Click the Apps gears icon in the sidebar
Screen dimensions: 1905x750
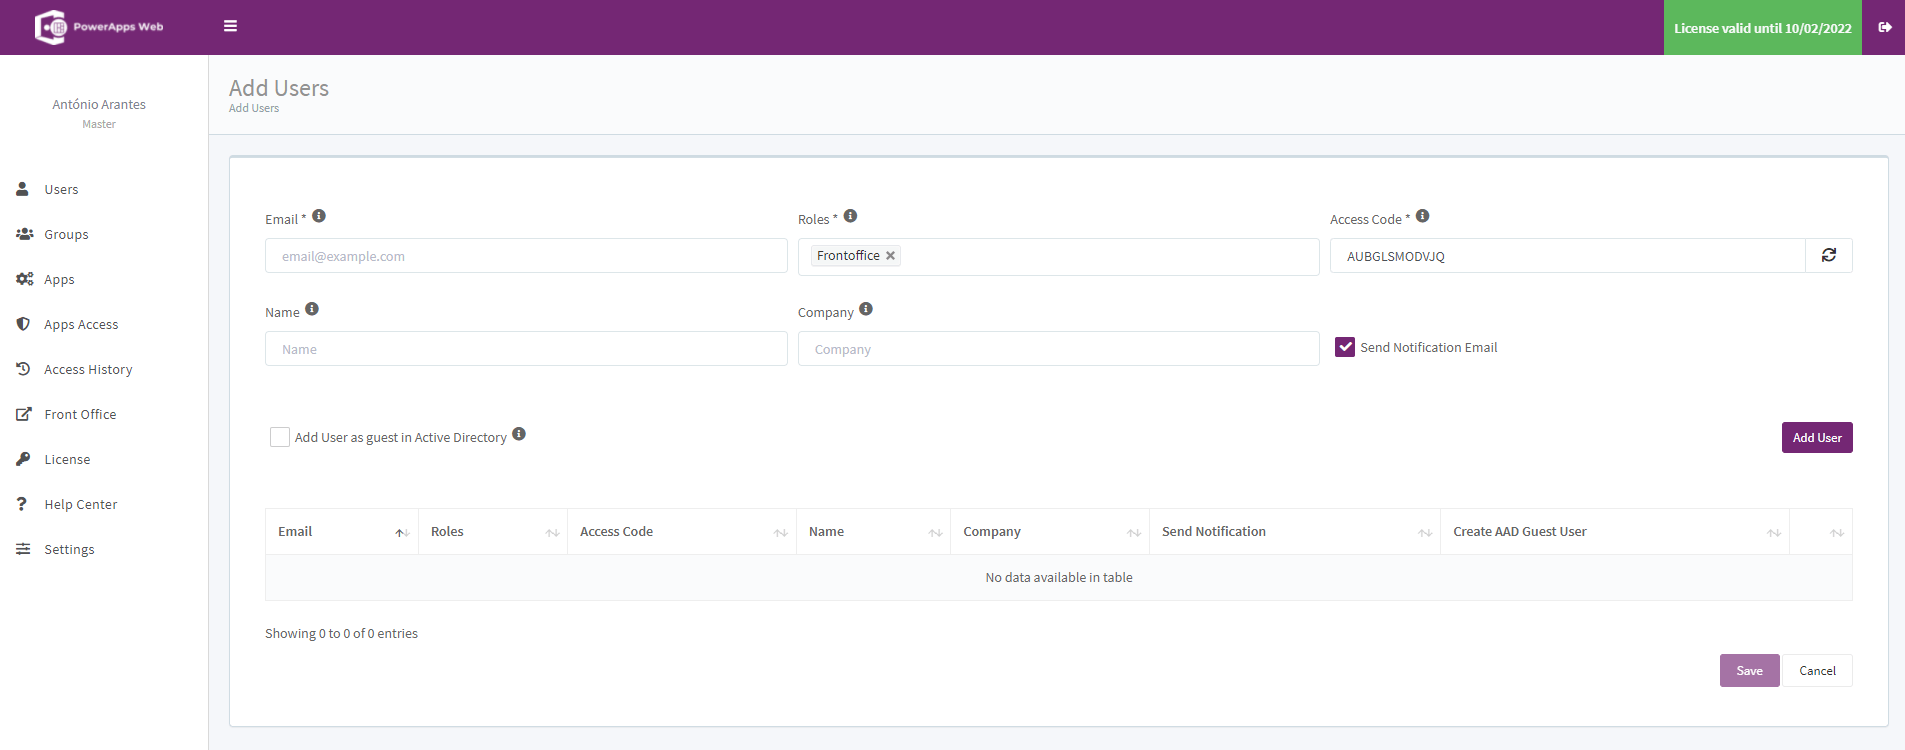pyautogui.click(x=24, y=278)
